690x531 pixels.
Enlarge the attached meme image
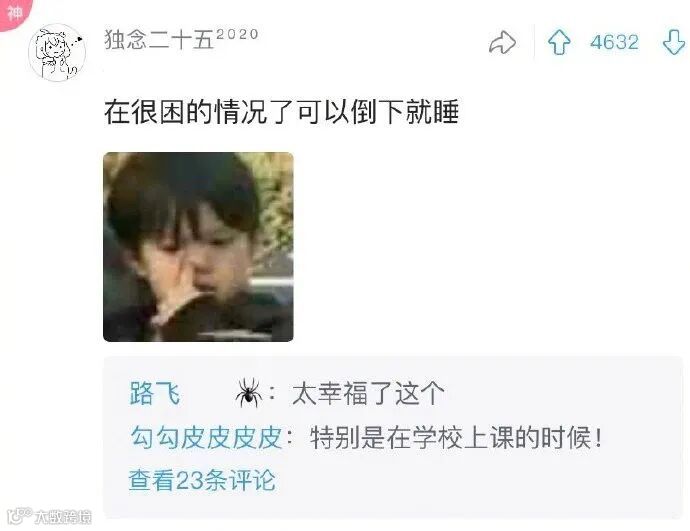(x=198, y=247)
